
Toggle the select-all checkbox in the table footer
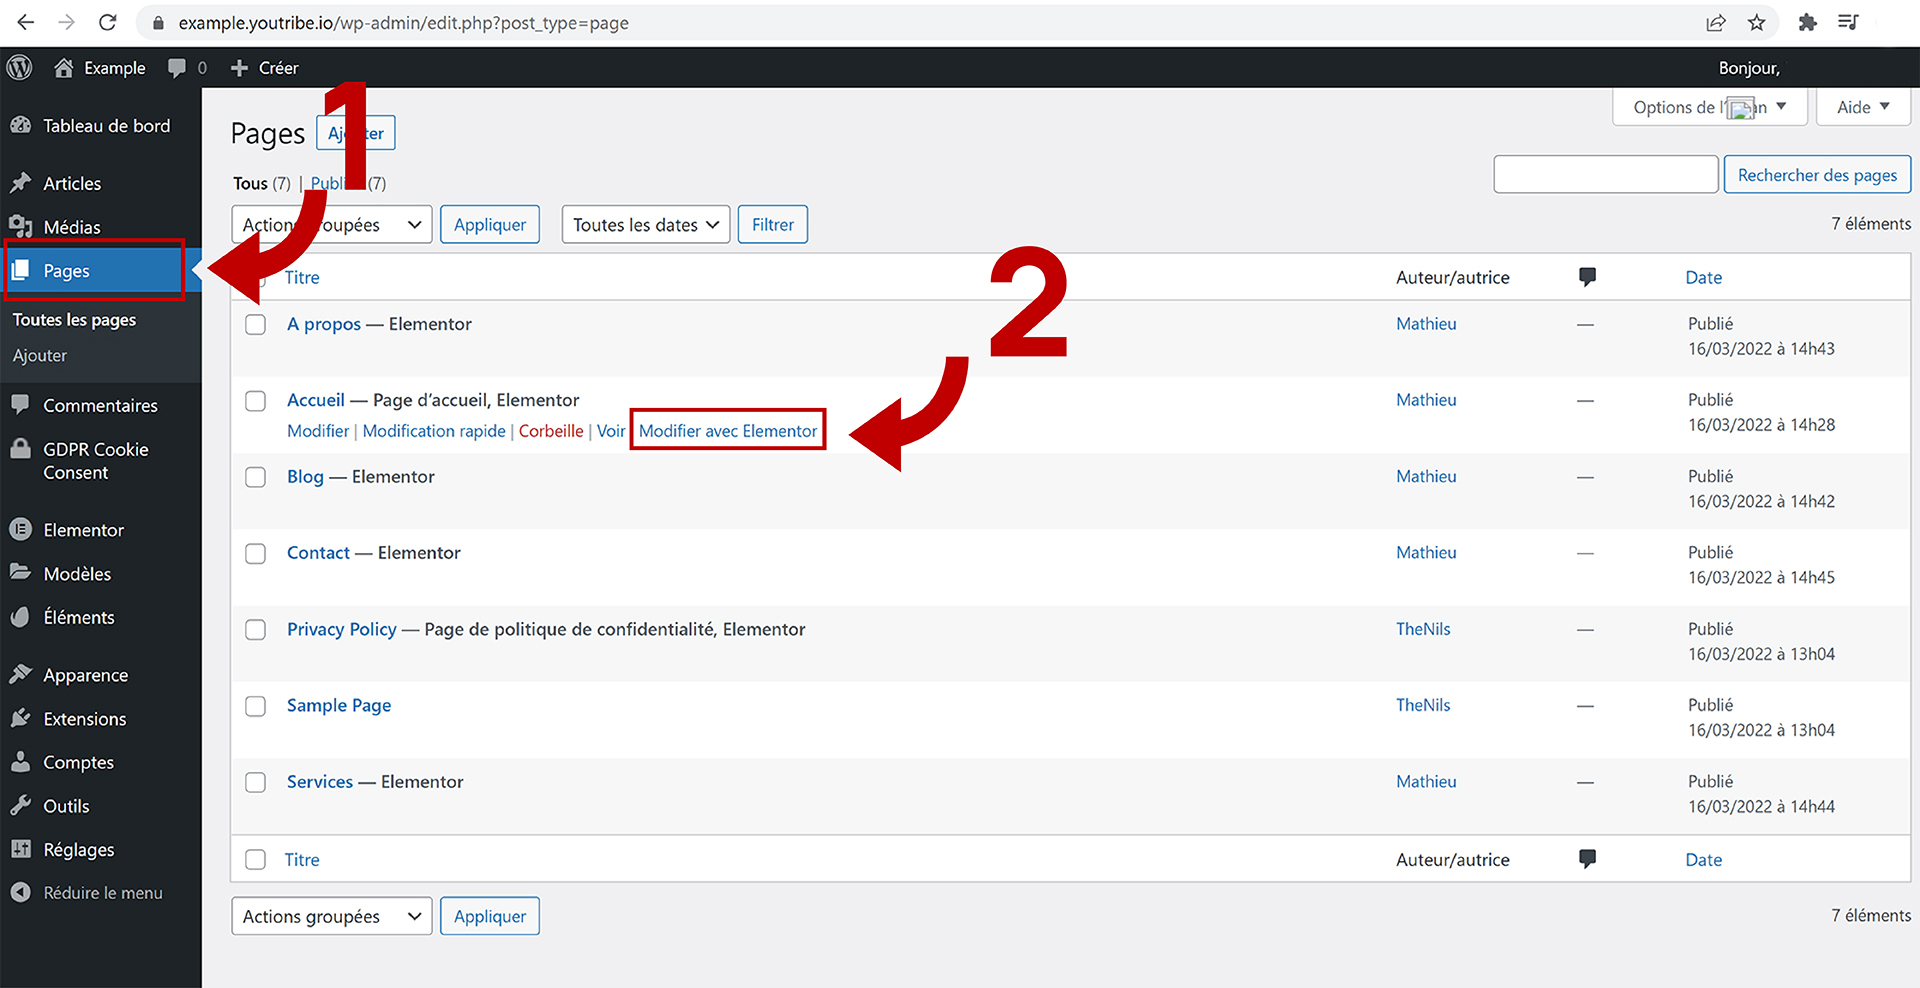coord(256,860)
